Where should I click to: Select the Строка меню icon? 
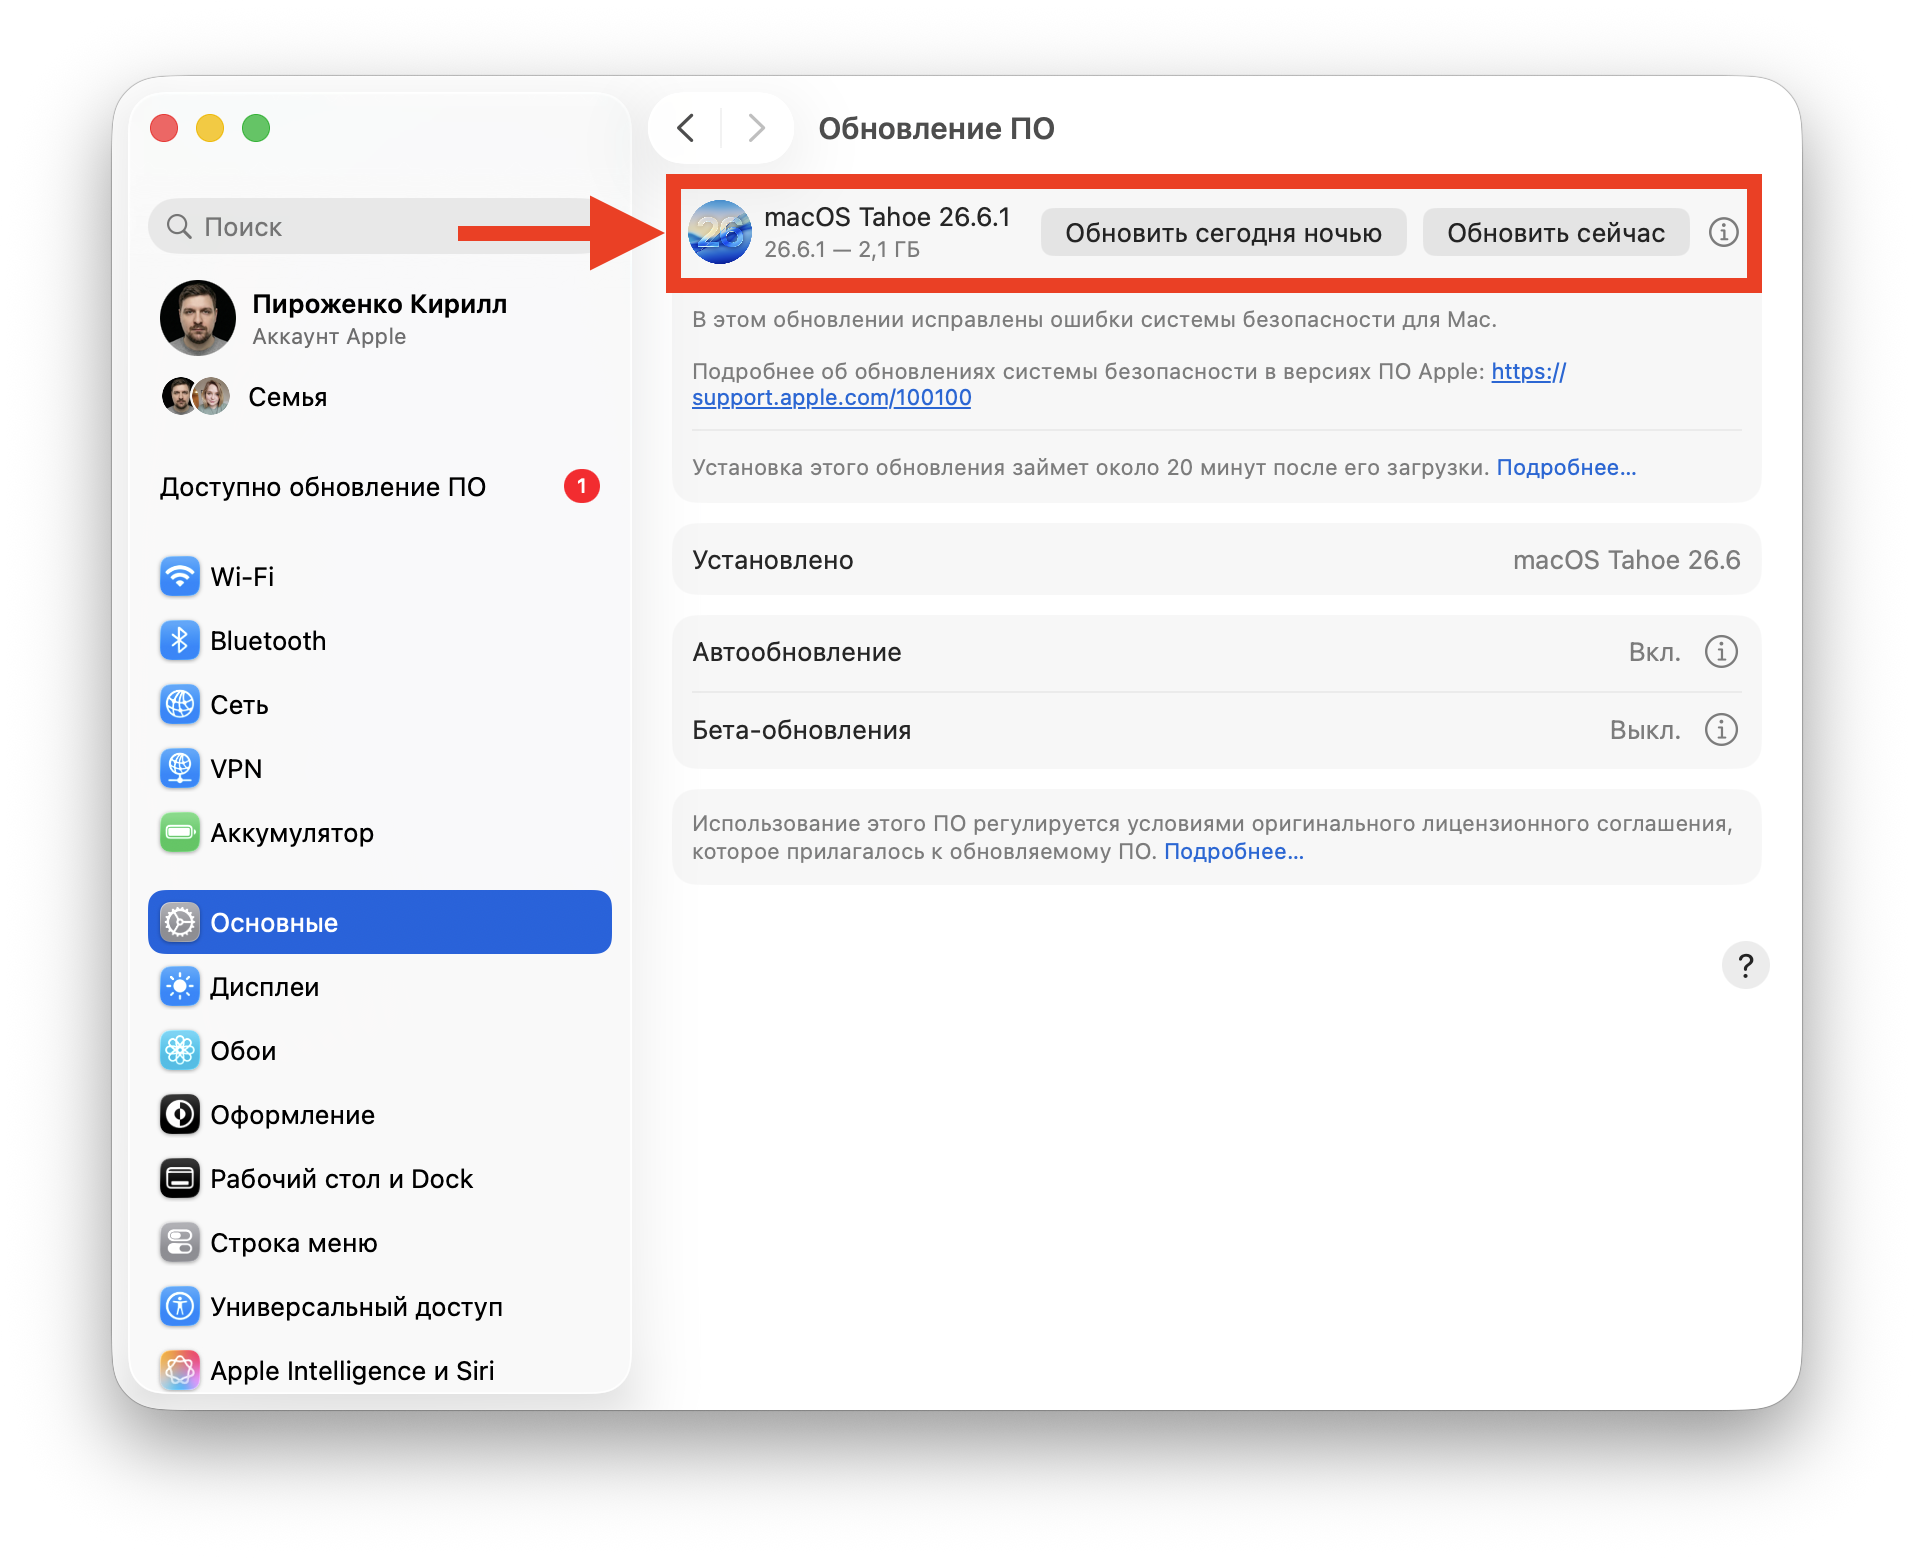click(x=180, y=1243)
